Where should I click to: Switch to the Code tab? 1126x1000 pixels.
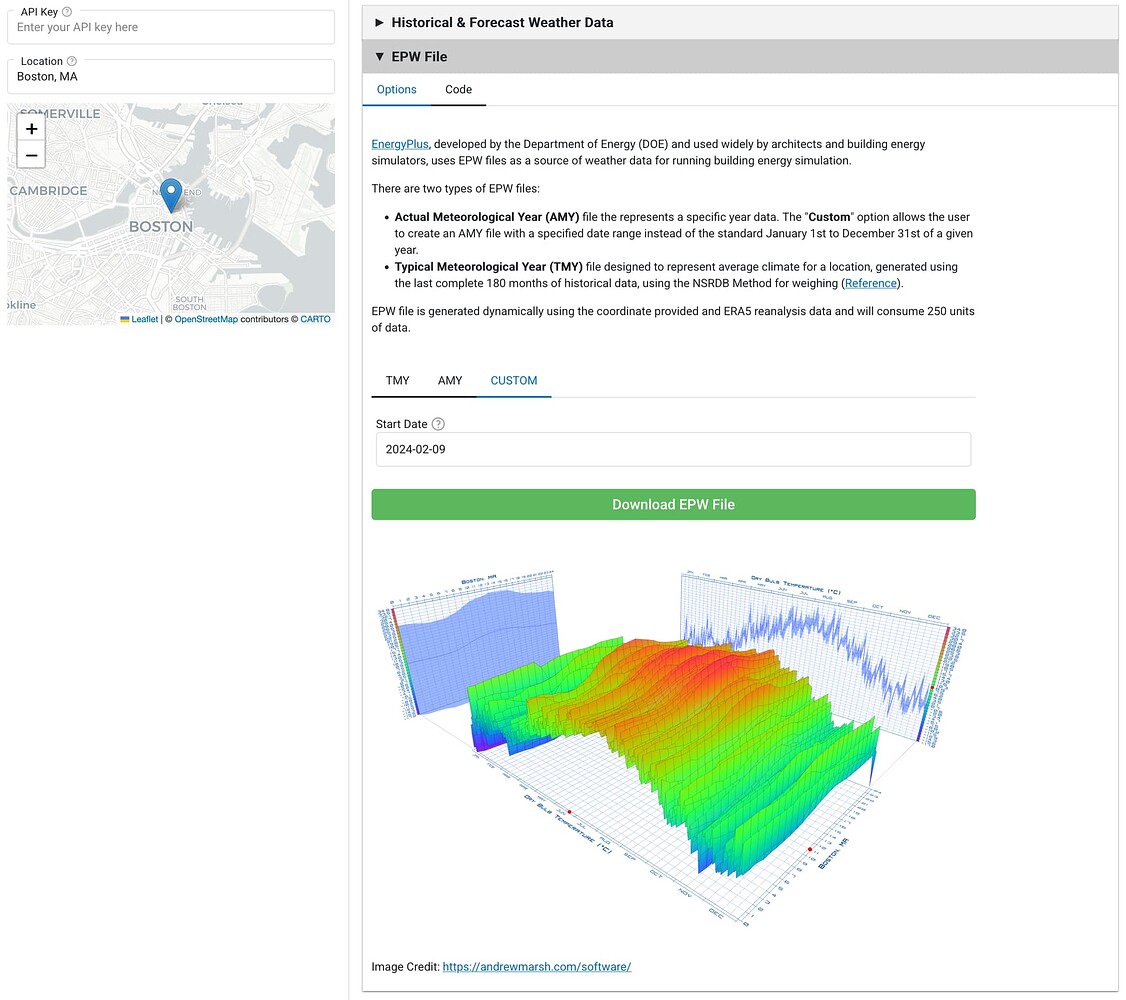pos(458,89)
